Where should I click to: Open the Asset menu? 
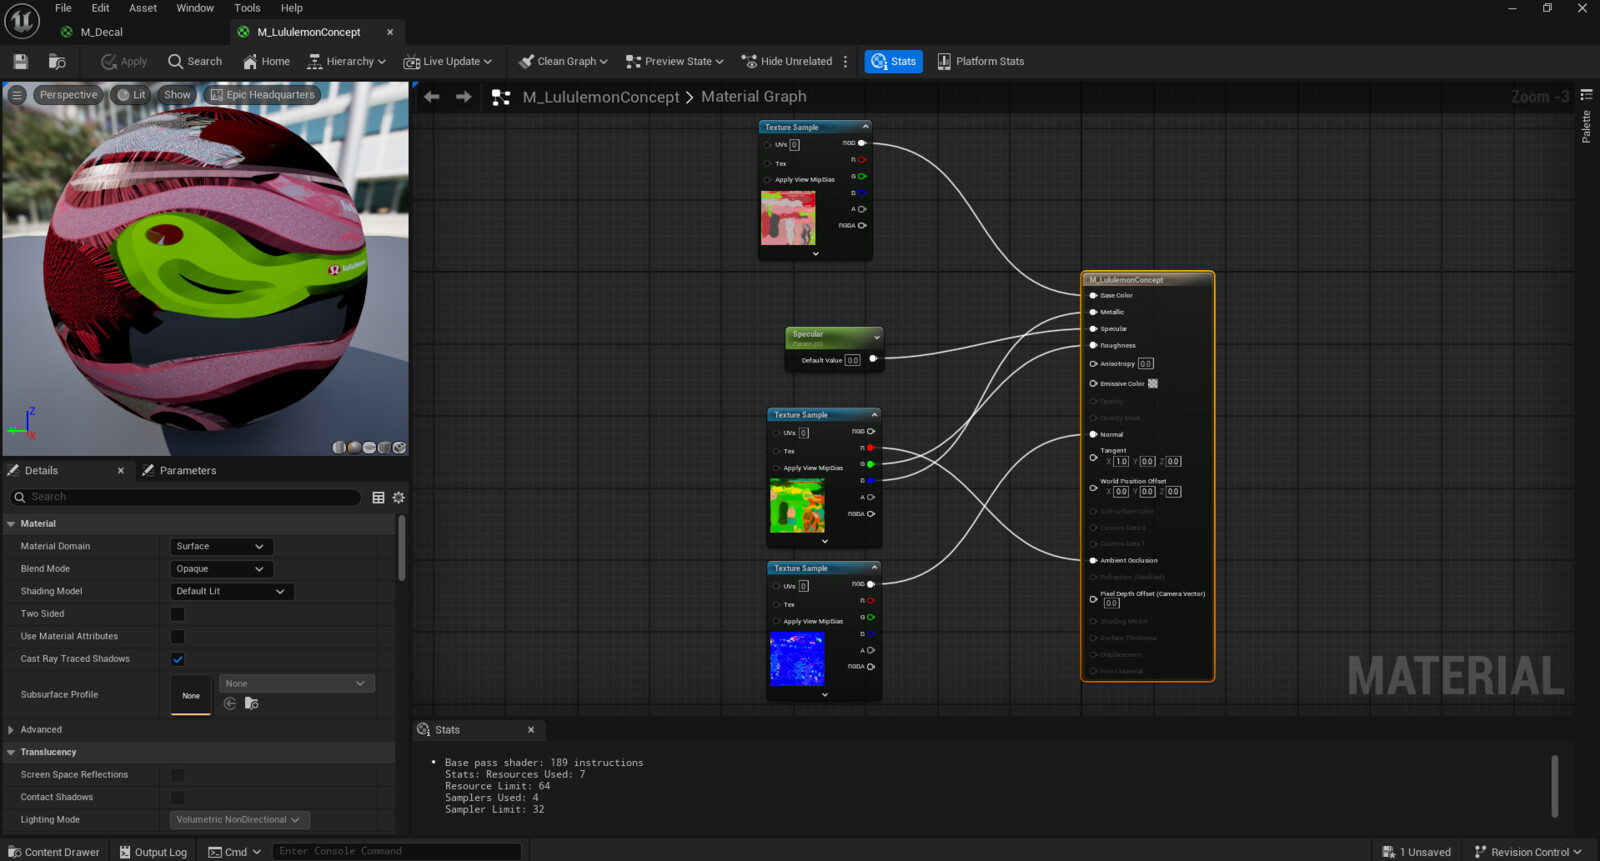click(x=143, y=8)
